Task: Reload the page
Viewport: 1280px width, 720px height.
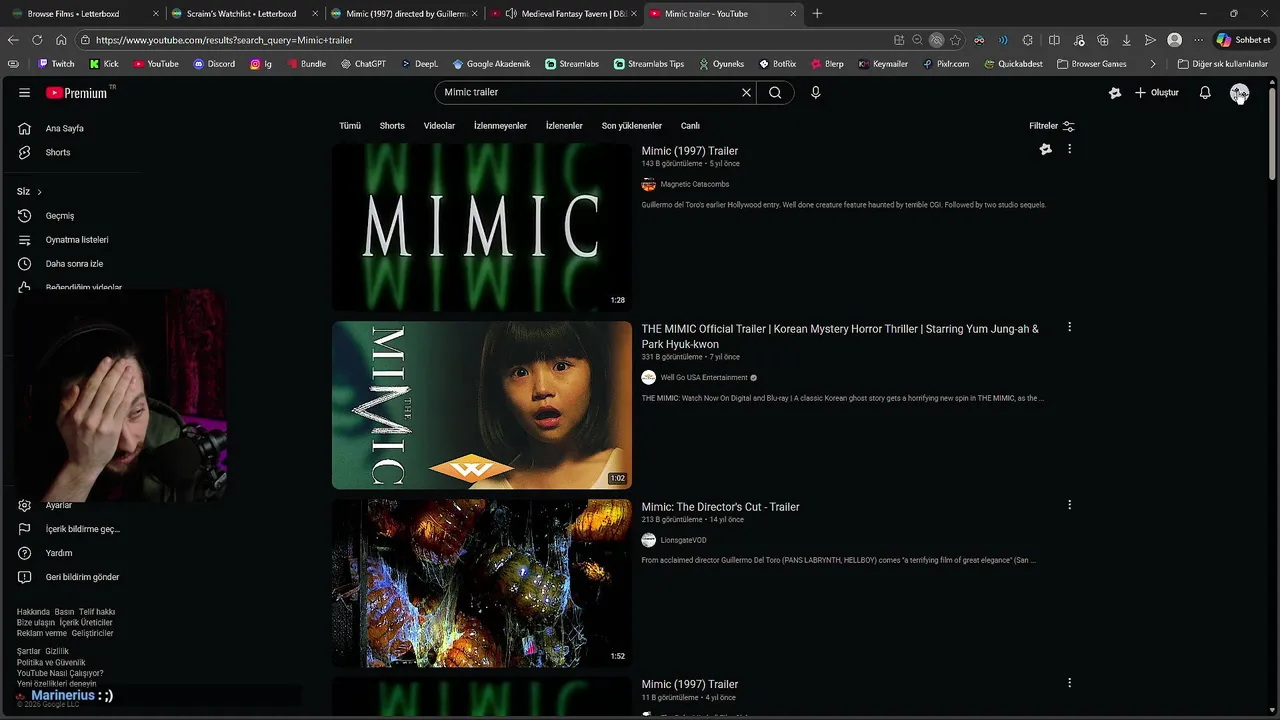Action: pos(37,40)
